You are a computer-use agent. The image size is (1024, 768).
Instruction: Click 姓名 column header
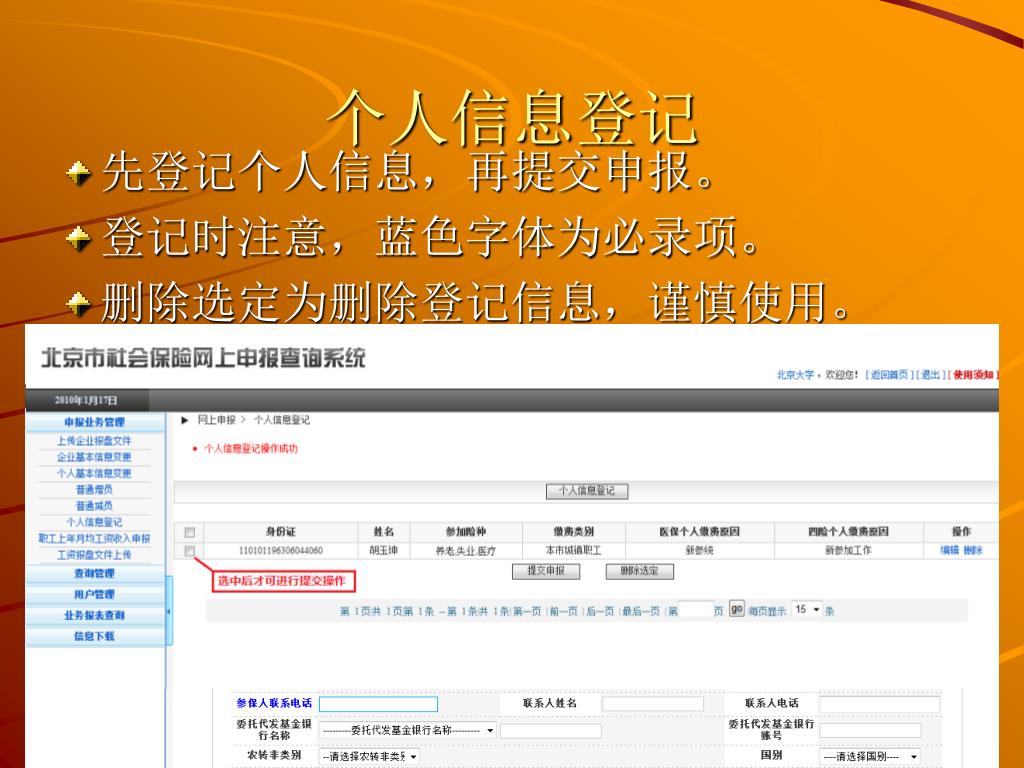click(x=384, y=532)
